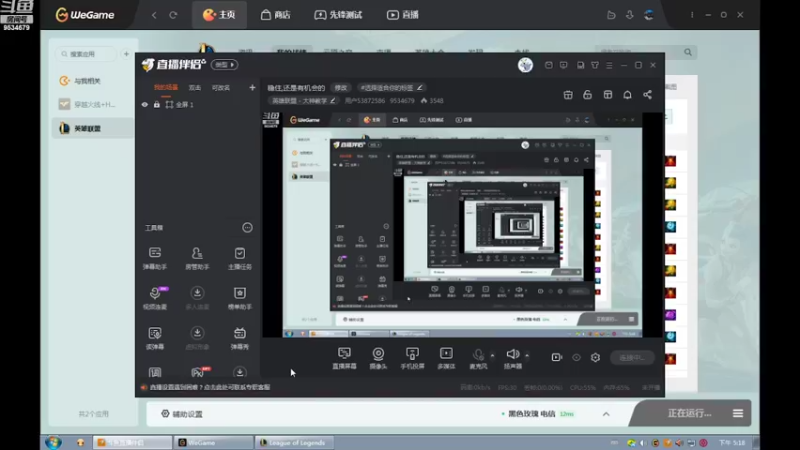Screen dimensions: 800x450
Task: Click the gift box icon in stream header
Action: coord(568,95)
